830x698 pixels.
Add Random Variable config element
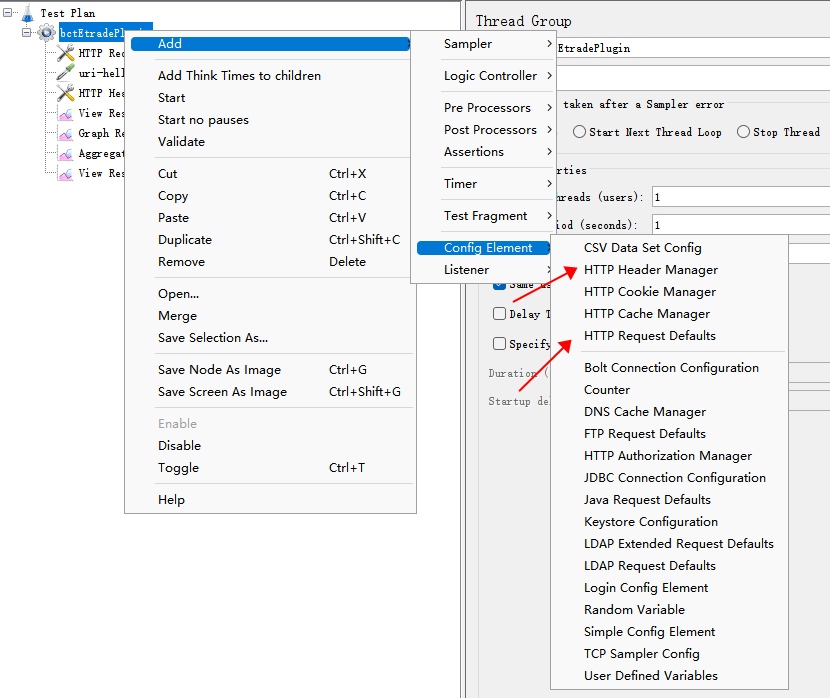(634, 610)
